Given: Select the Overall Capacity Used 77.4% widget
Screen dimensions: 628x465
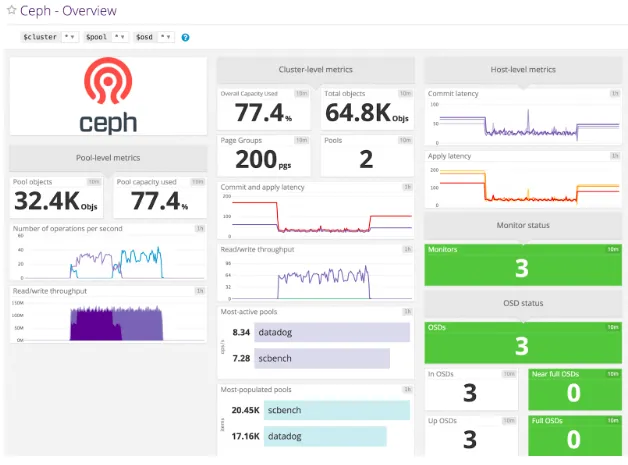Looking at the screenshot, I should [264, 109].
